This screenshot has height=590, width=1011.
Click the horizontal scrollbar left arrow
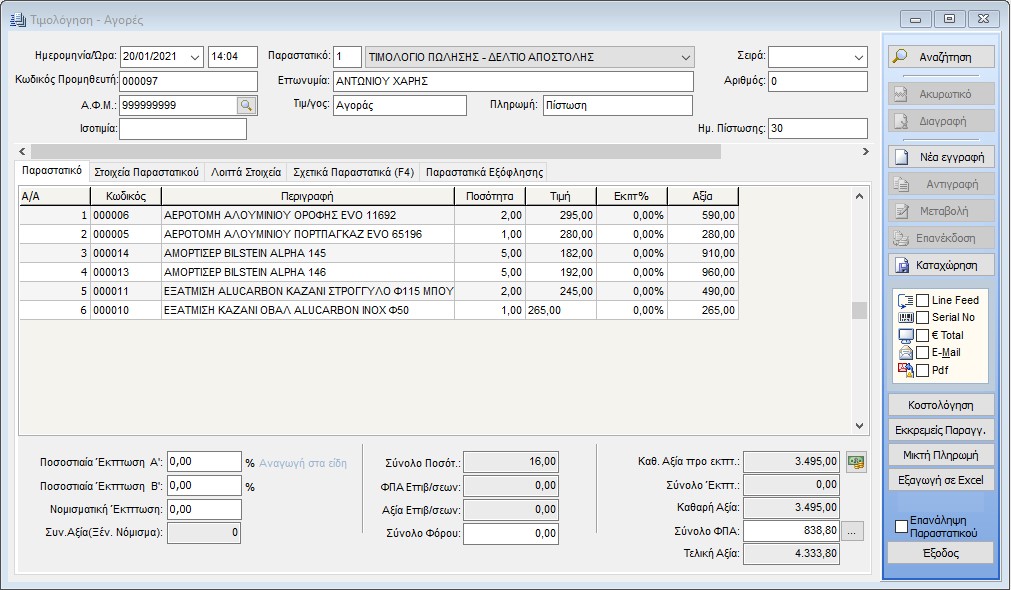(x=23, y=152)
